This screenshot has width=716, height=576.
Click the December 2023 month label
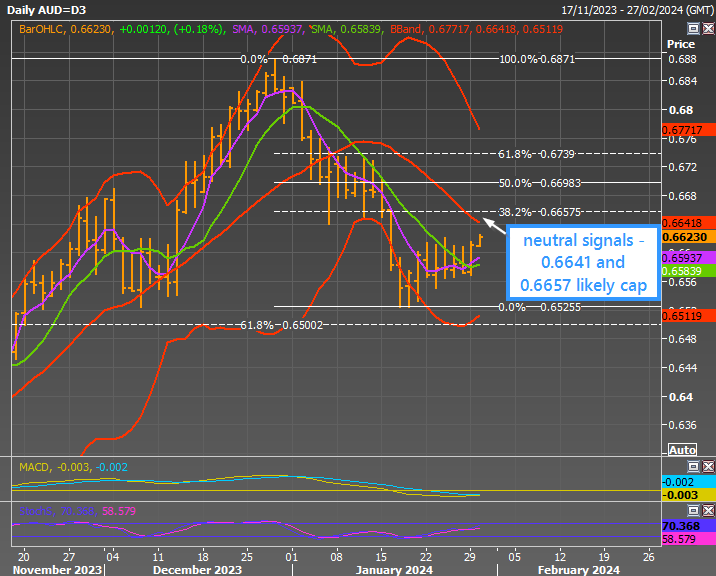[x=197, y=570]
